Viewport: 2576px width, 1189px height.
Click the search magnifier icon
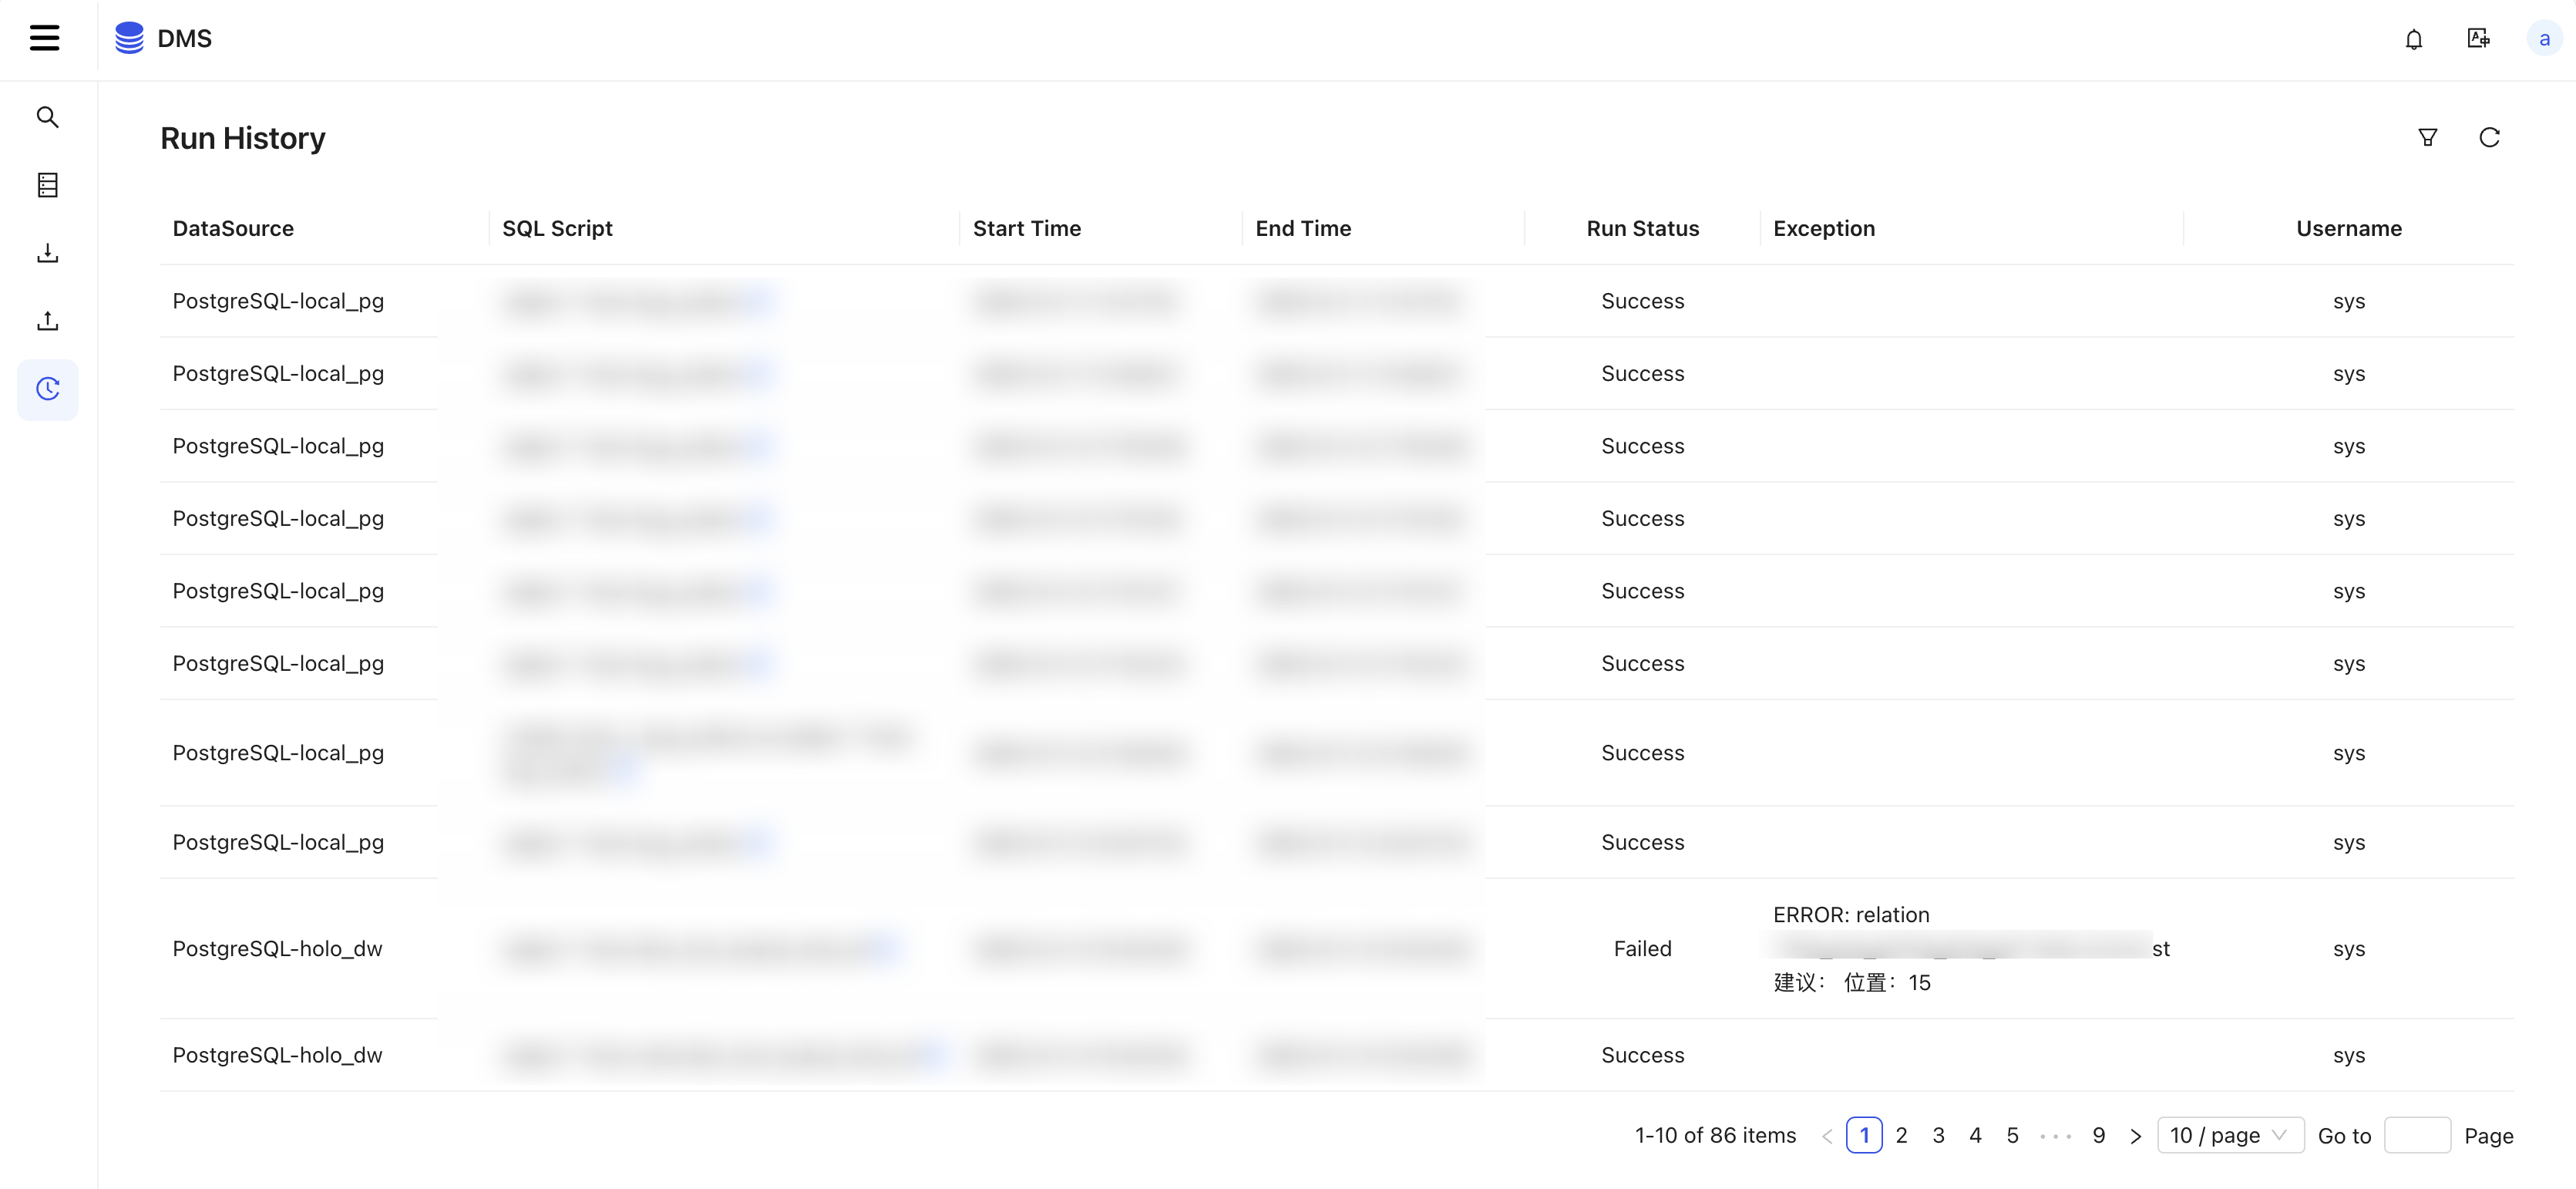point(46,115)
